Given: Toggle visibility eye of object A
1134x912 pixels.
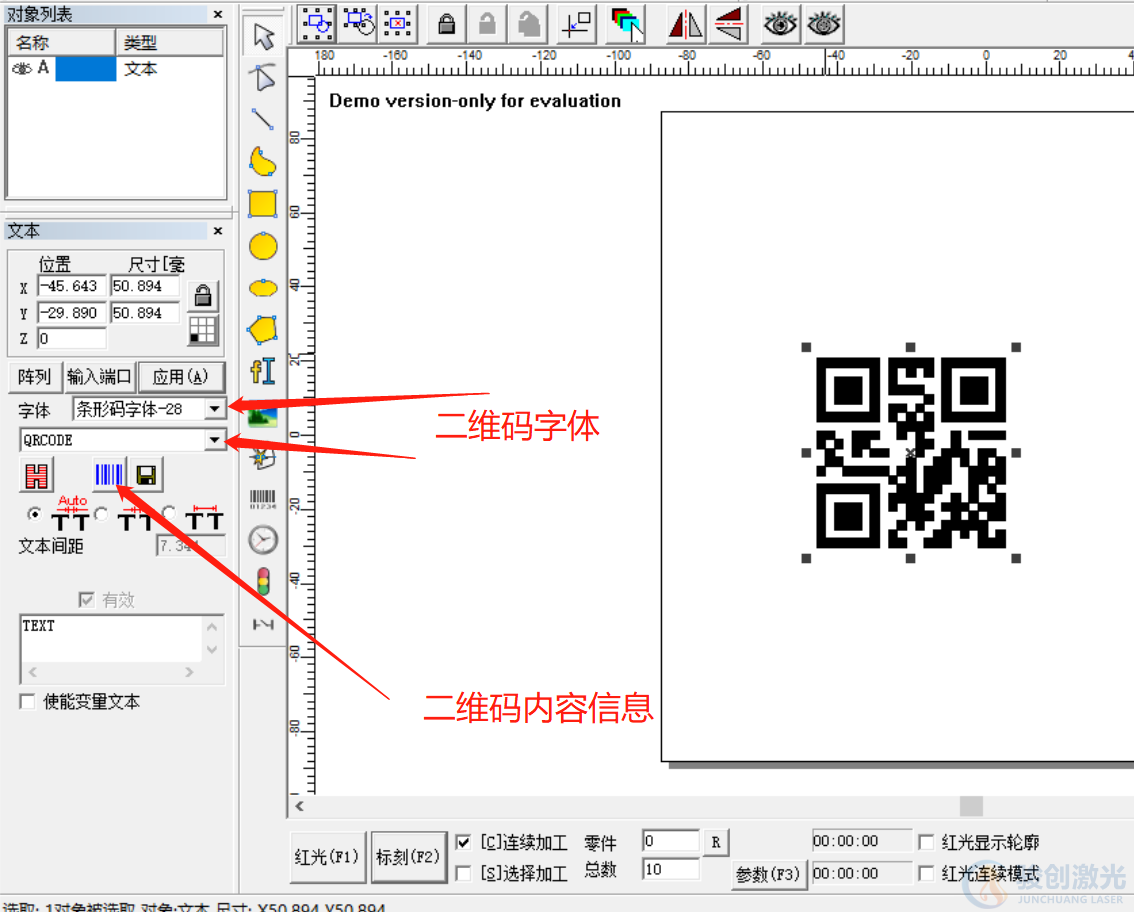Looking at the screenshot, I should click(x=22, y=69).
